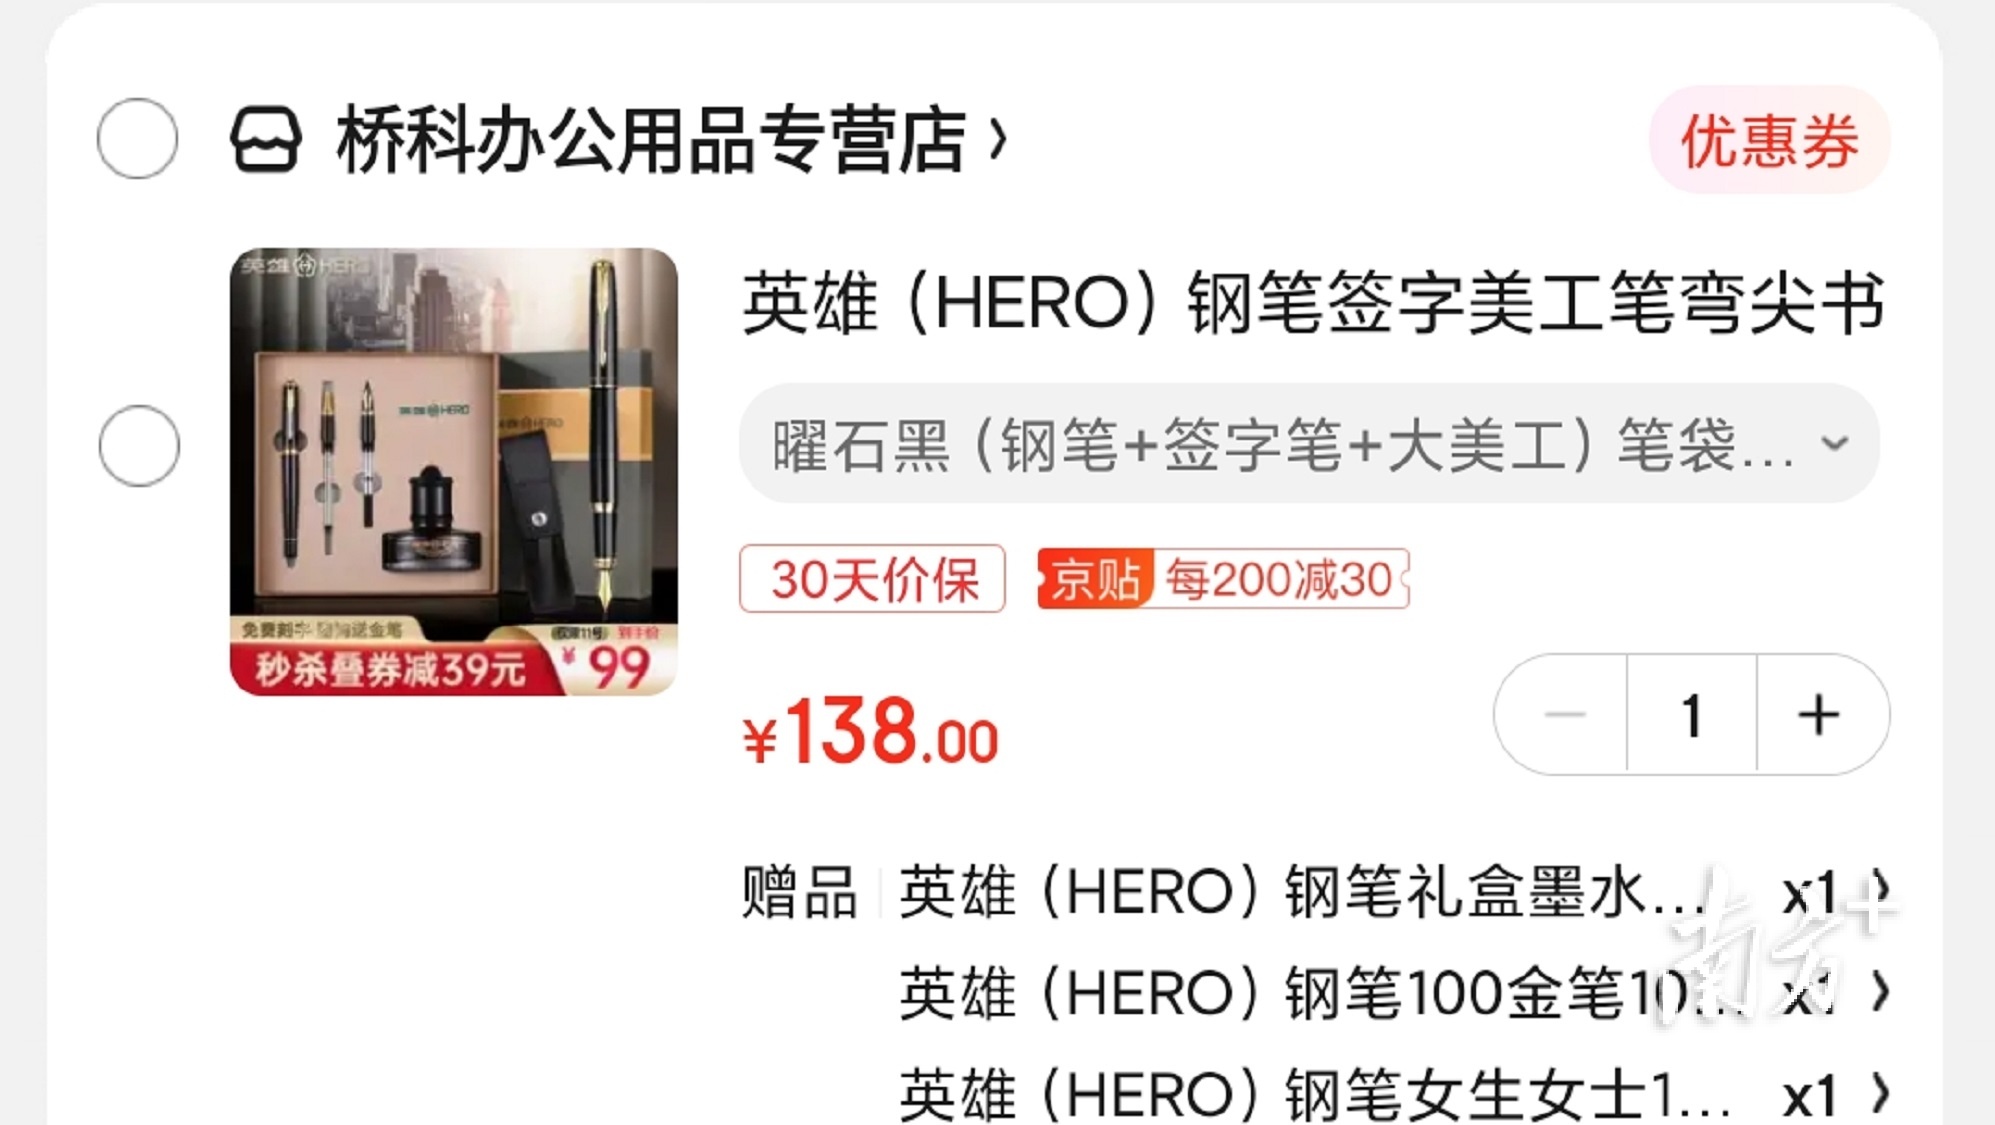The width and height of the screenshot is (1995, 1125).
Task: Open the 优惠券 coupon button
Action: click(x=1769, y=140)
